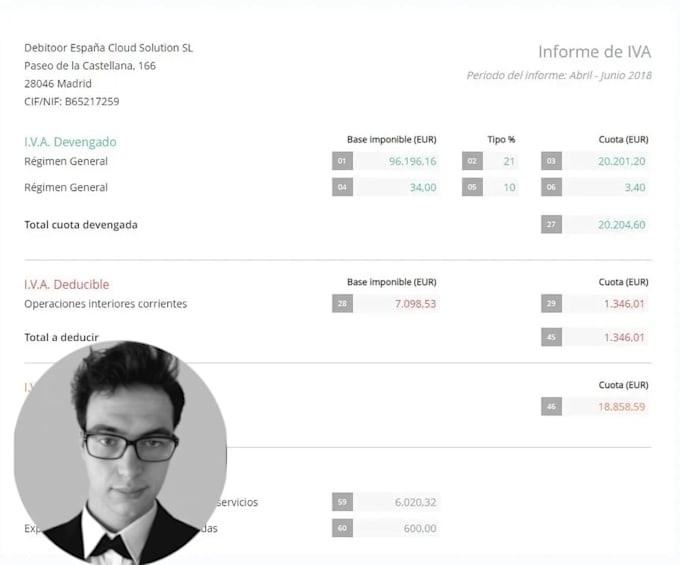
Task: Click box number 59 badge
Action: coord(342,502)
